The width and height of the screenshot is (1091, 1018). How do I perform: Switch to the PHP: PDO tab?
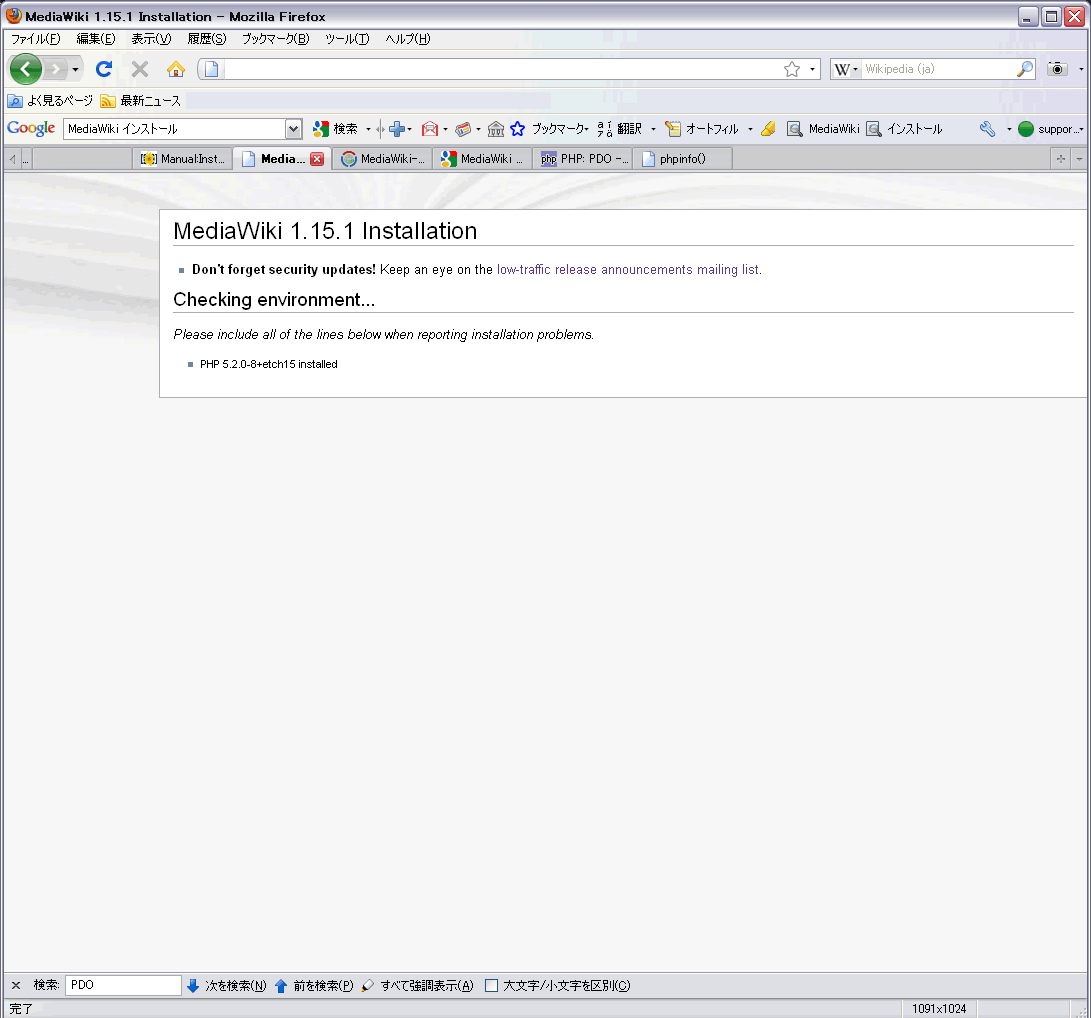[583, 159]
